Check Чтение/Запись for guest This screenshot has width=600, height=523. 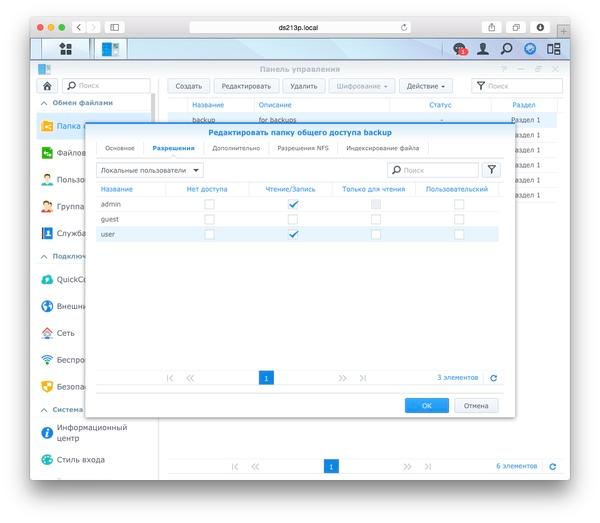tap(293, 219)
